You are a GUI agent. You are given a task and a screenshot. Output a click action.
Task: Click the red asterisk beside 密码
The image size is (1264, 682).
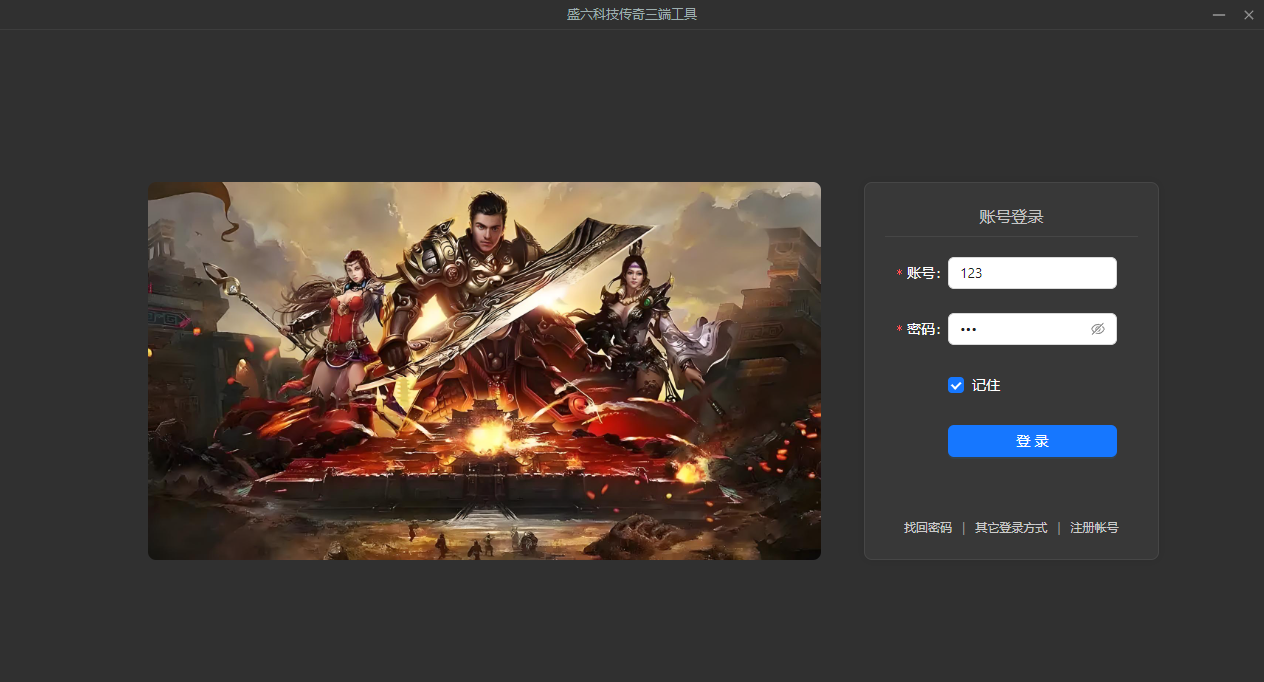click(x=899, y=329)
